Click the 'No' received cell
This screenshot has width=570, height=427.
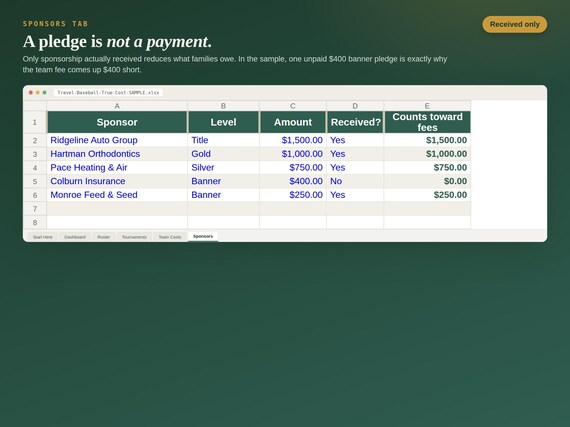tap(355, 181)
